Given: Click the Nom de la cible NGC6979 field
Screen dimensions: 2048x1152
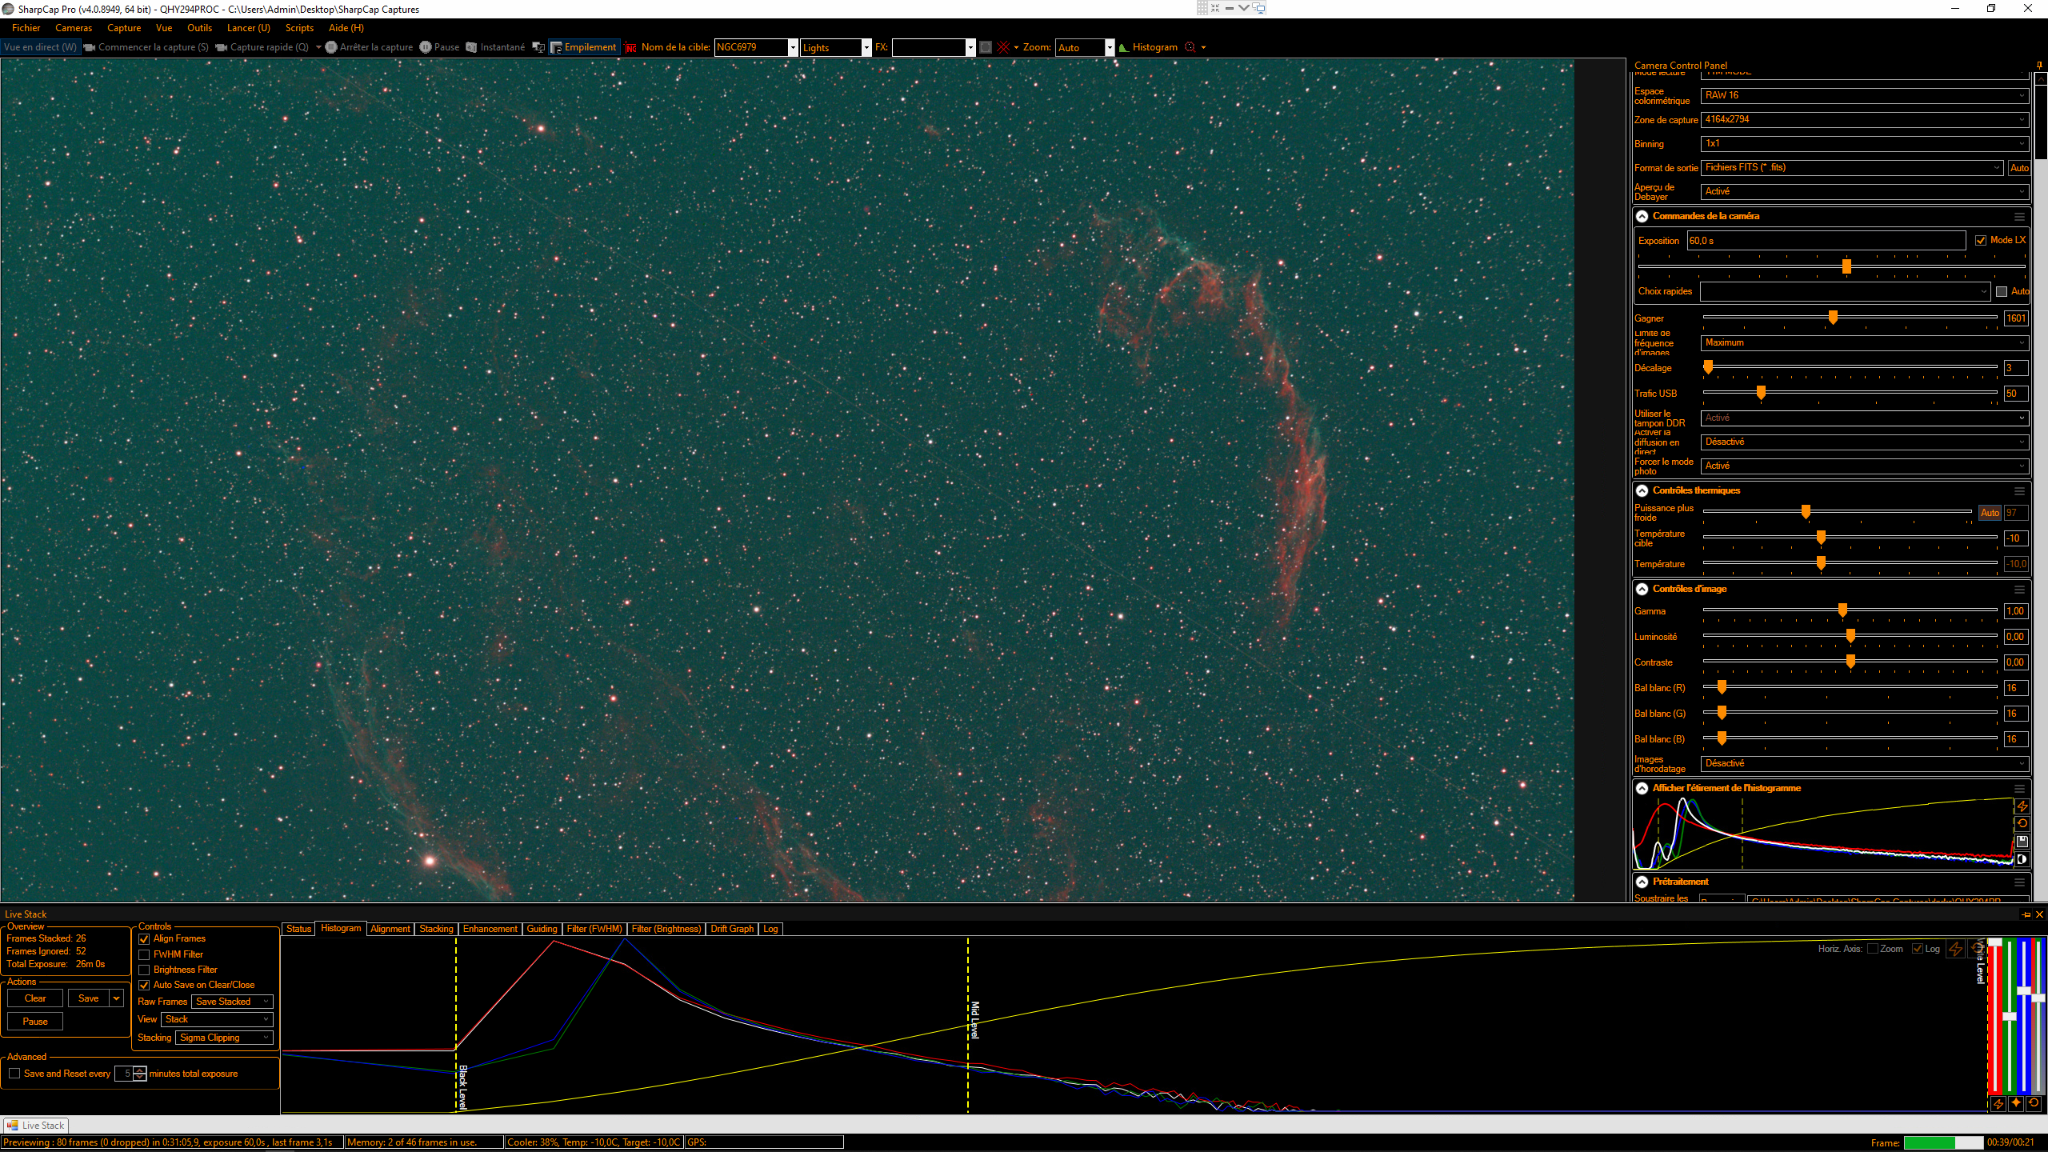Looking at the screenshot, I should (x=756, y=47).
